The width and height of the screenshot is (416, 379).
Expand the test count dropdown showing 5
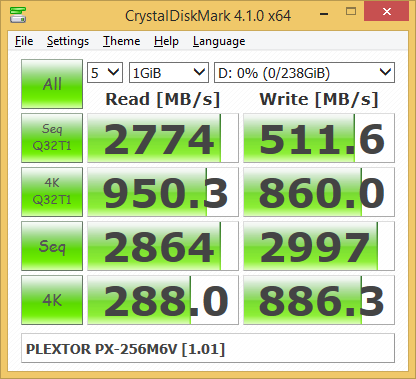[105, 72]
